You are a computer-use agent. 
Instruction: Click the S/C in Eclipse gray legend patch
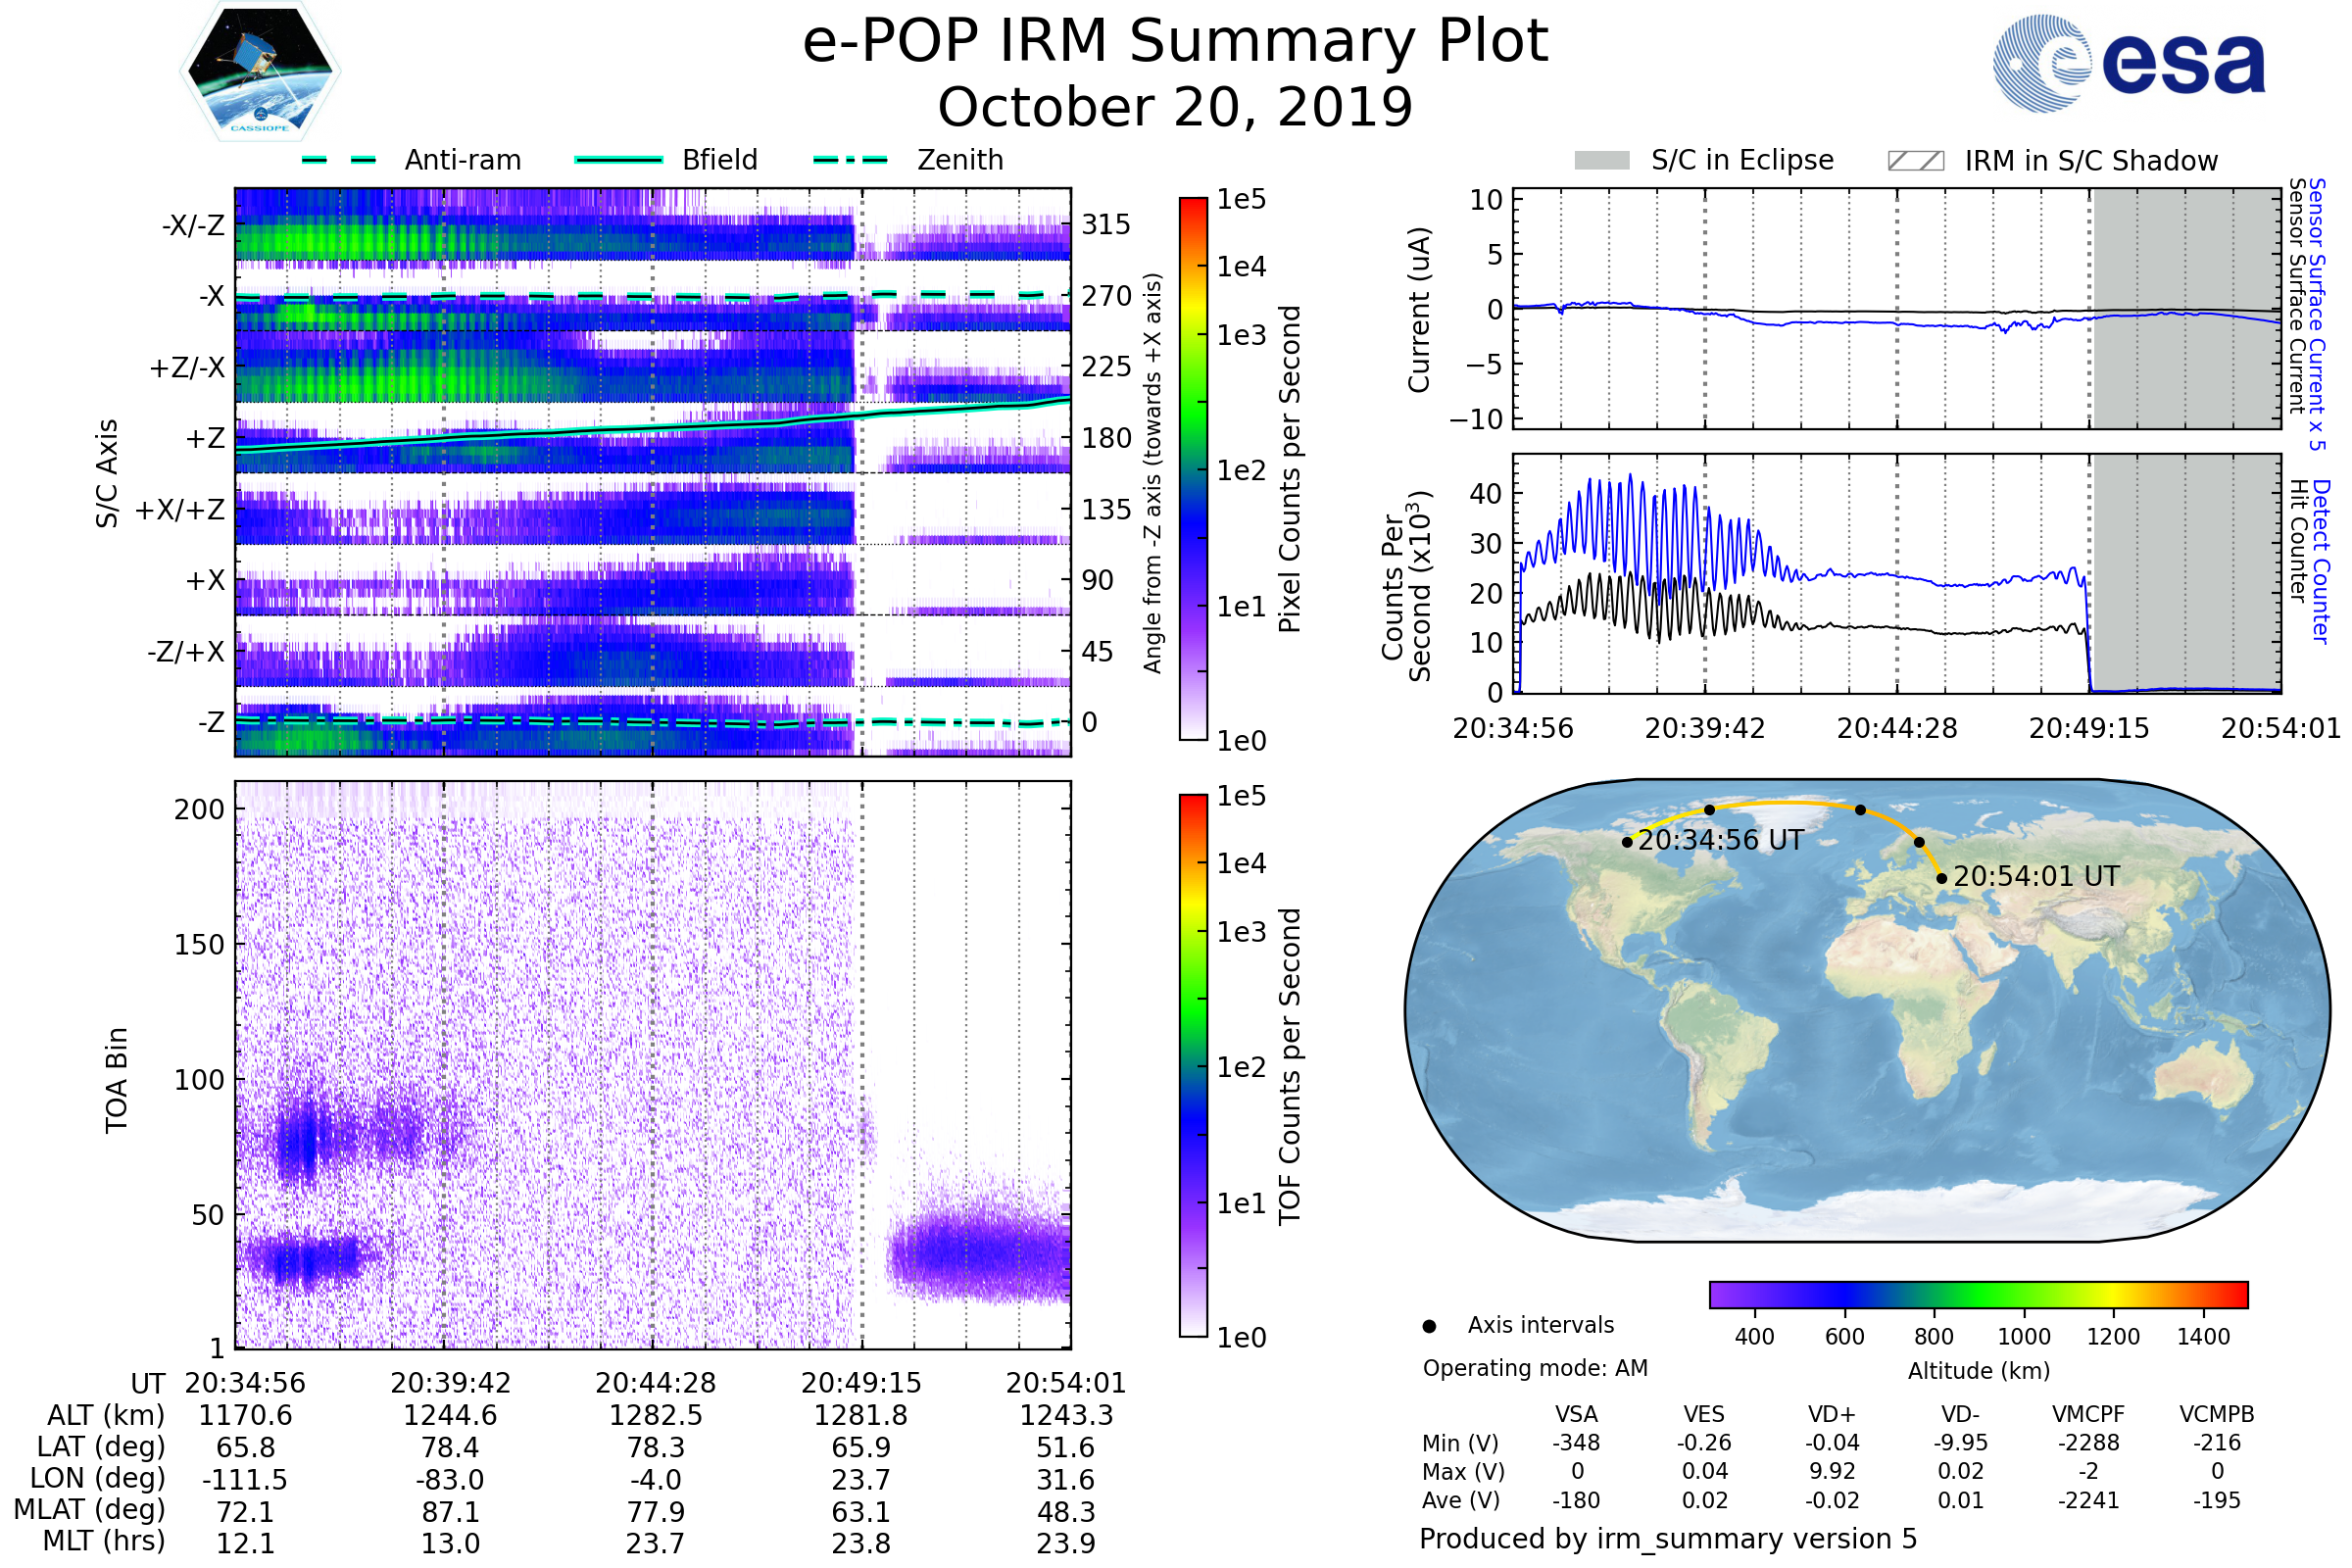coord(1601,161)
